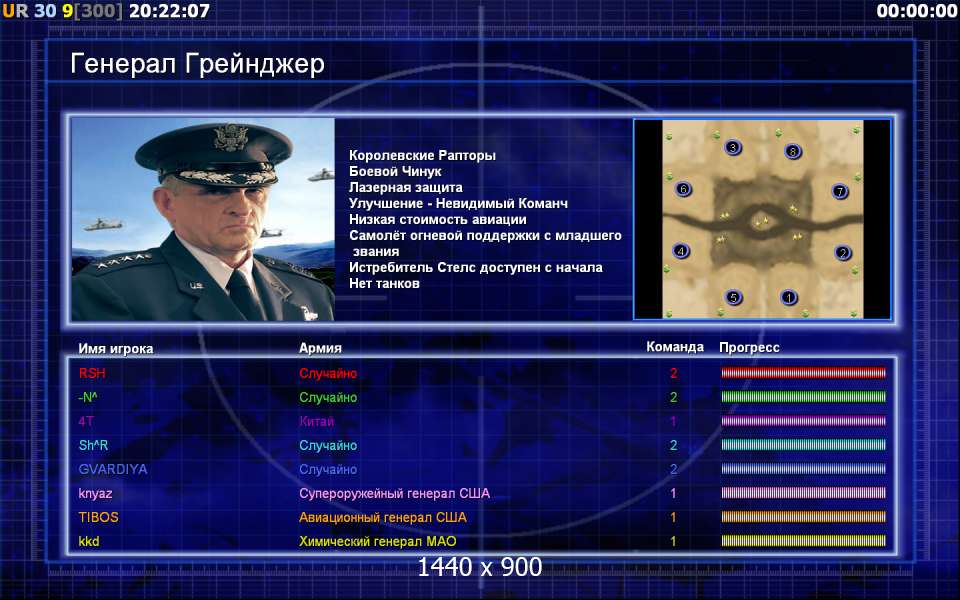Select start position 6 on the minimap
This screenshot has height=600, width=960.
tap(683, 189)
